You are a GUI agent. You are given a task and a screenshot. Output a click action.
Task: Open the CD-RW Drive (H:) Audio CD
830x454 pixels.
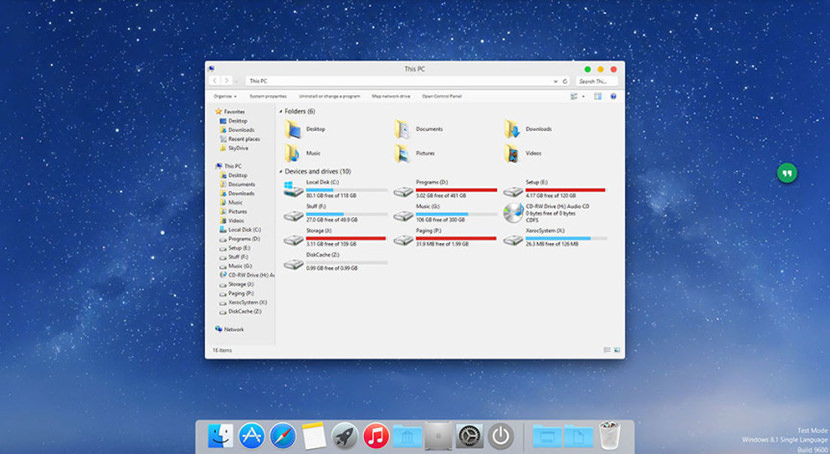coord(513,211)
